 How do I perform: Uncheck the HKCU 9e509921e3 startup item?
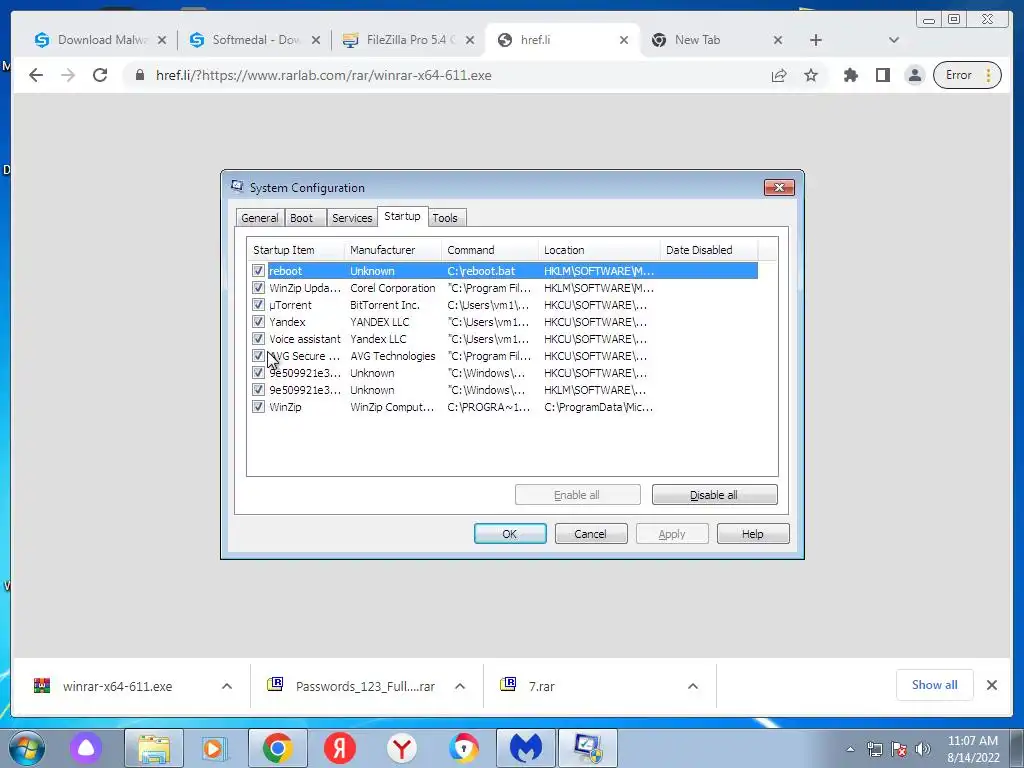[x=258, y=372]
